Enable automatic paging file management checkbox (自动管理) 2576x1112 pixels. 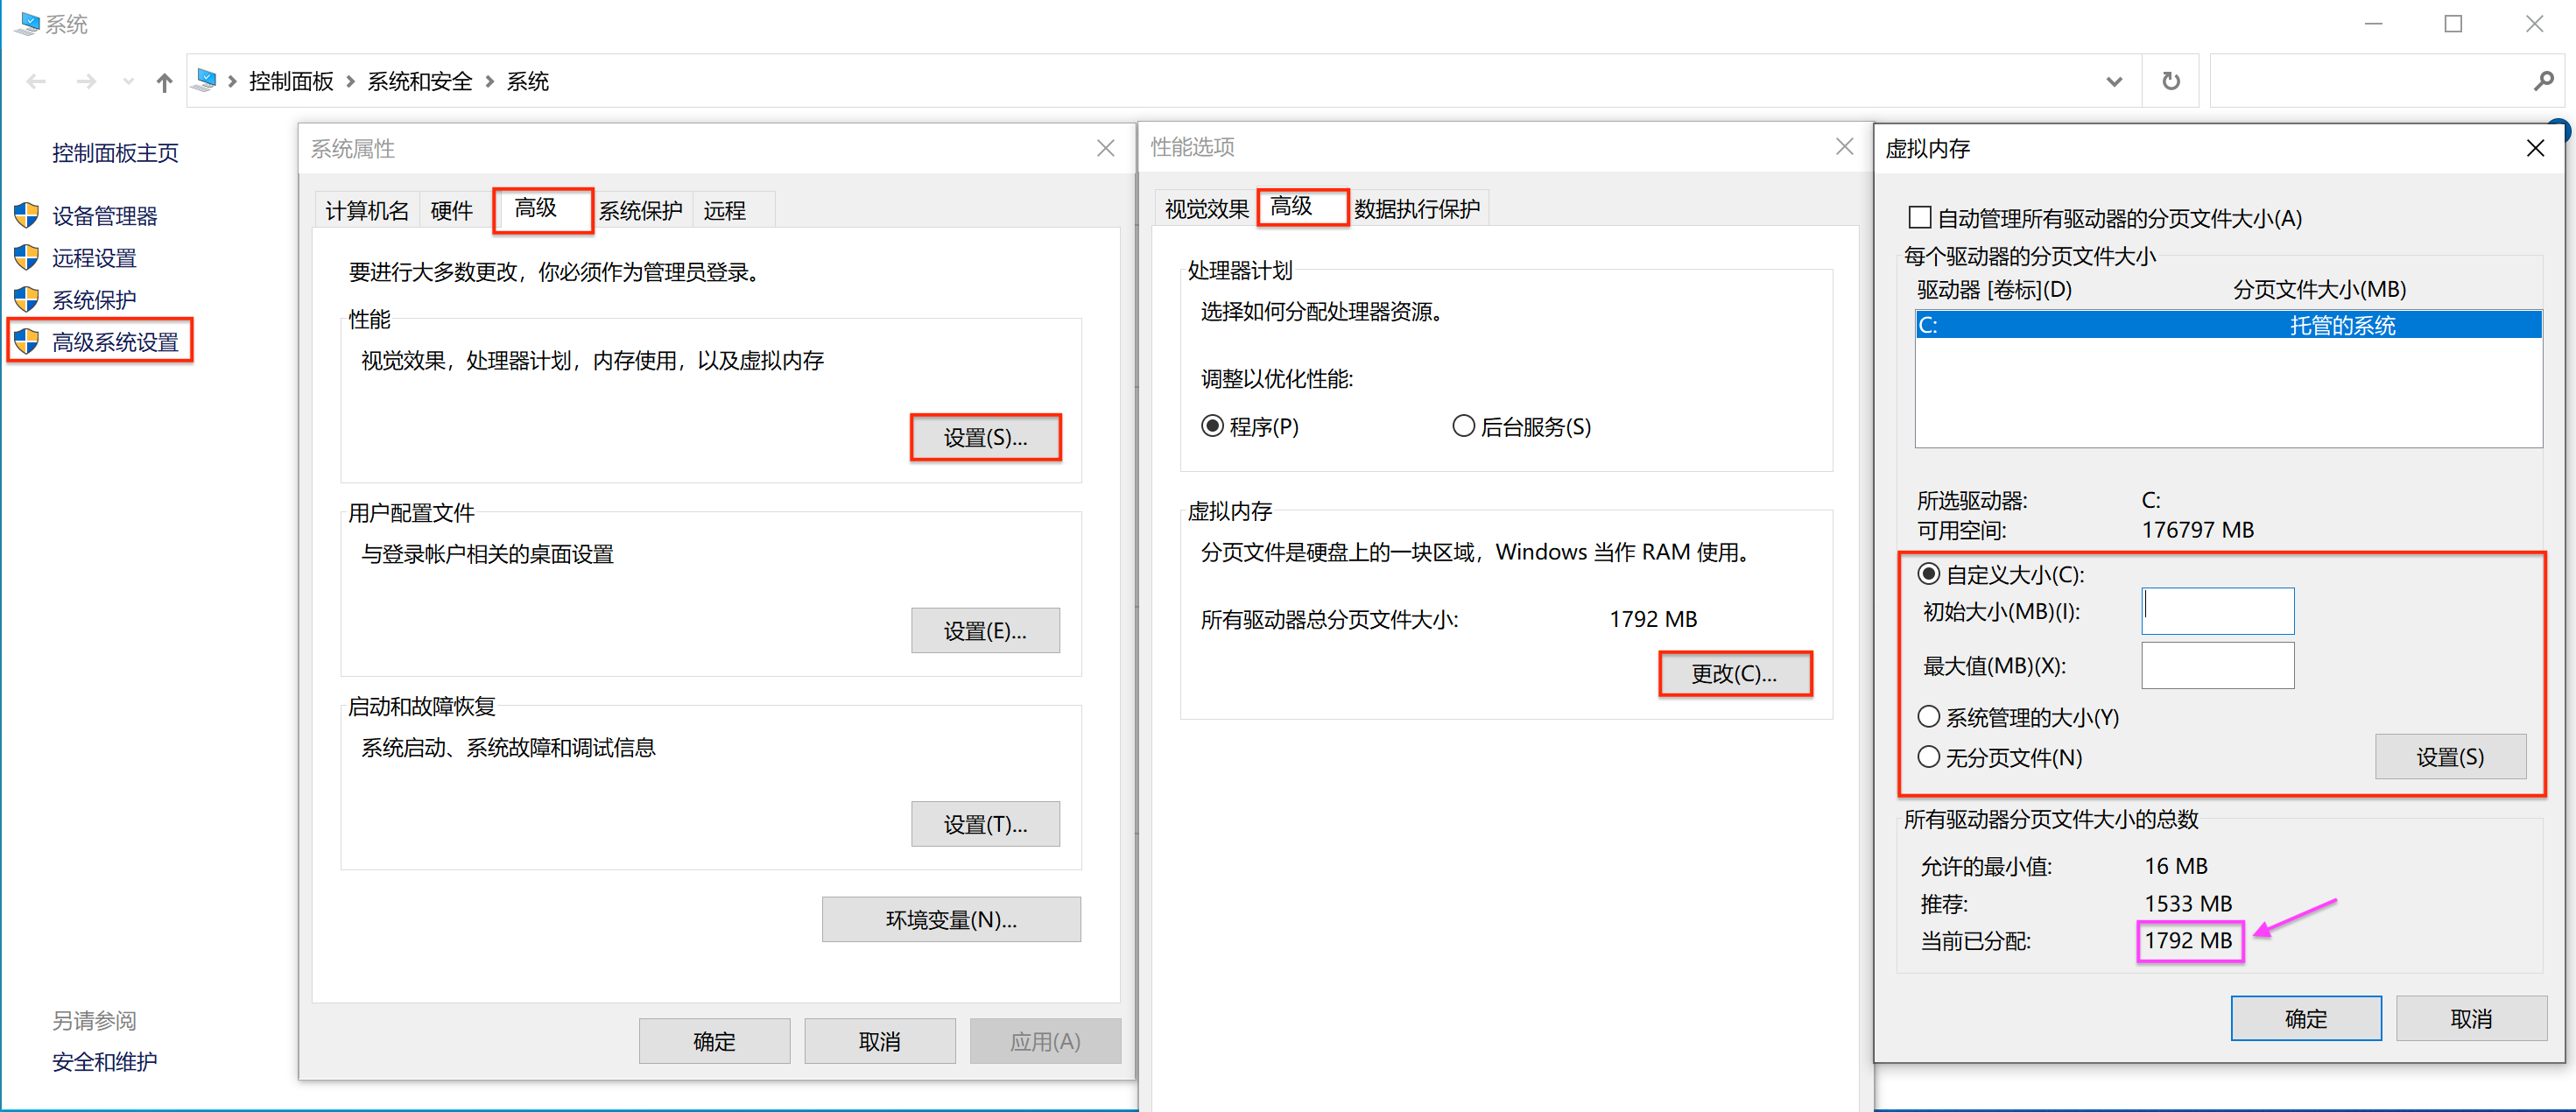point(1919,217)
